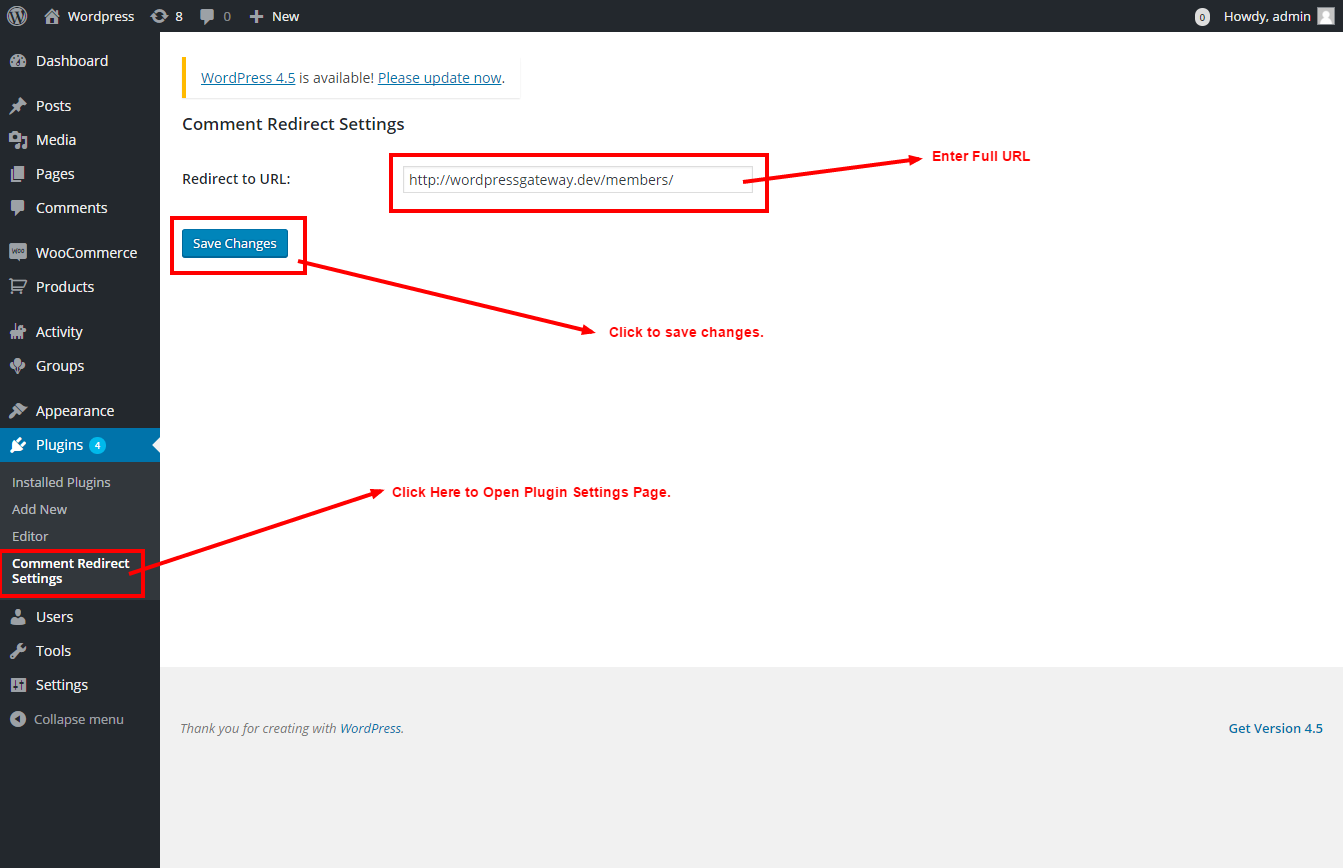This screenshot has width=1343, height=868.
Task: Follow the WordPress 4.5 link
Action: pyautogui.click(x=248, y=78)
